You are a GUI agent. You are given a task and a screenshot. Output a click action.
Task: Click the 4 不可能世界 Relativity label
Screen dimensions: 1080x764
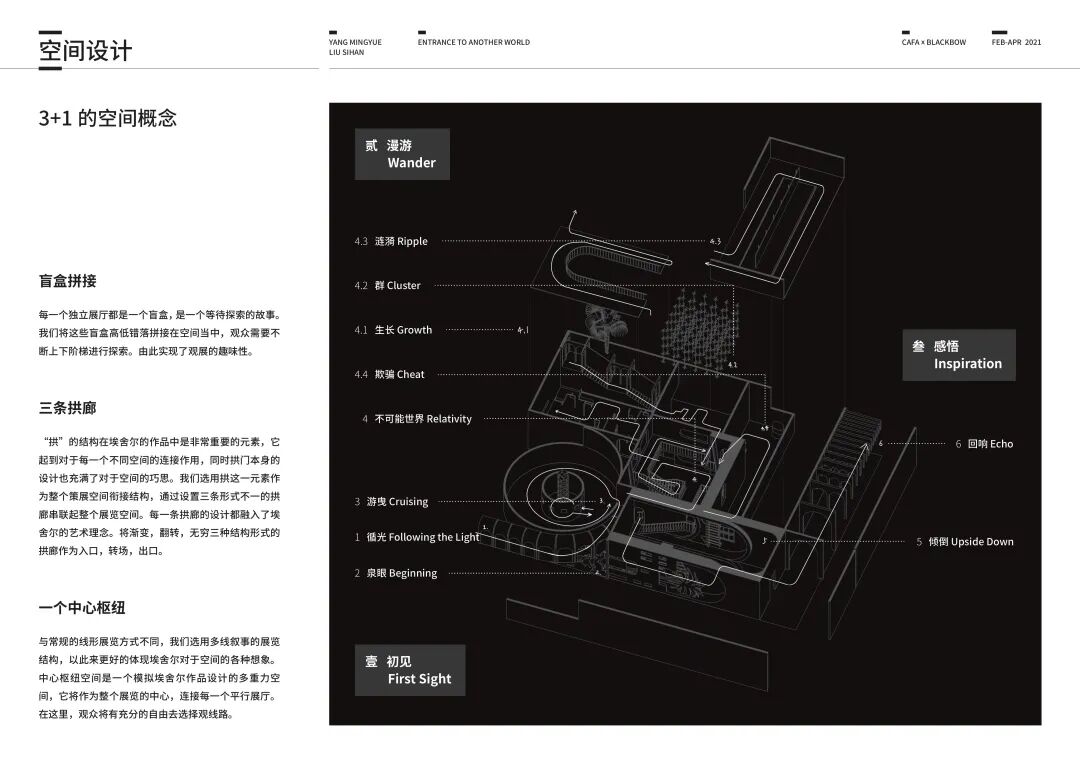pos(417,419)
